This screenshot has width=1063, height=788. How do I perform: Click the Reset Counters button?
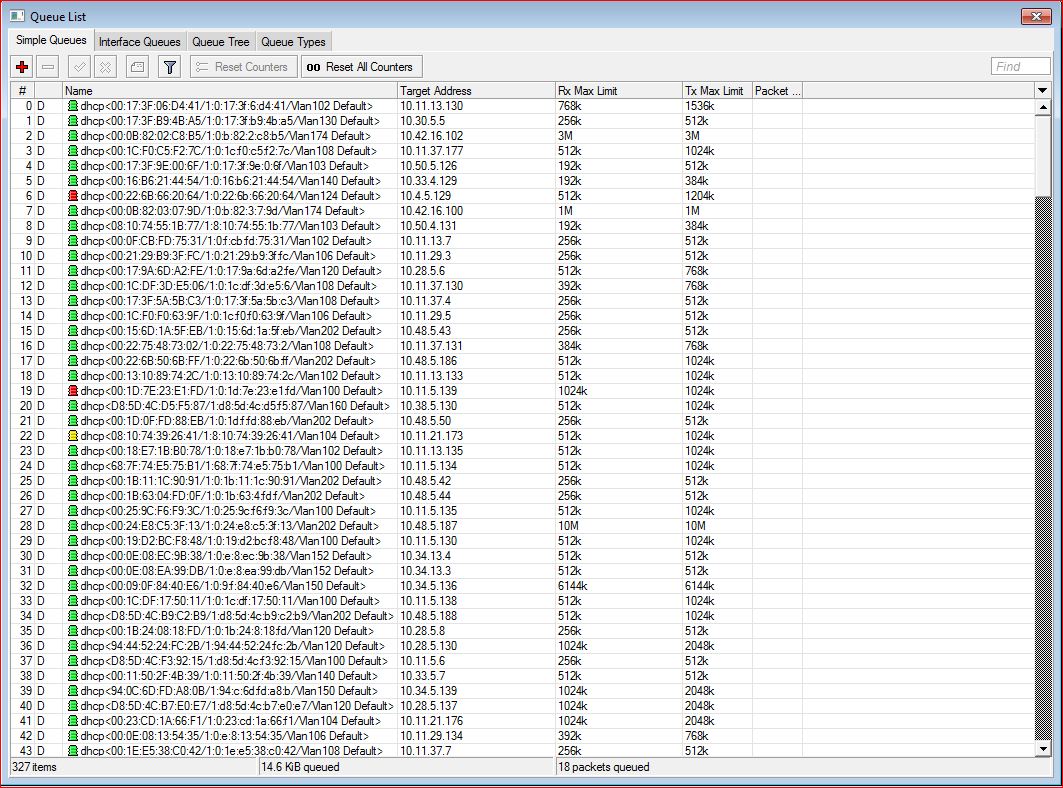point(242,67)
